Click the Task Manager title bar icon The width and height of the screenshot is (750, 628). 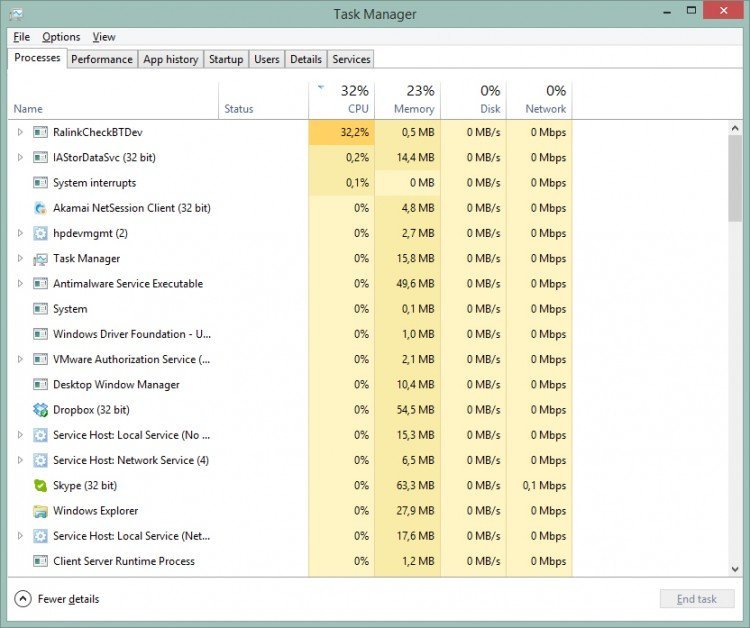15,14
